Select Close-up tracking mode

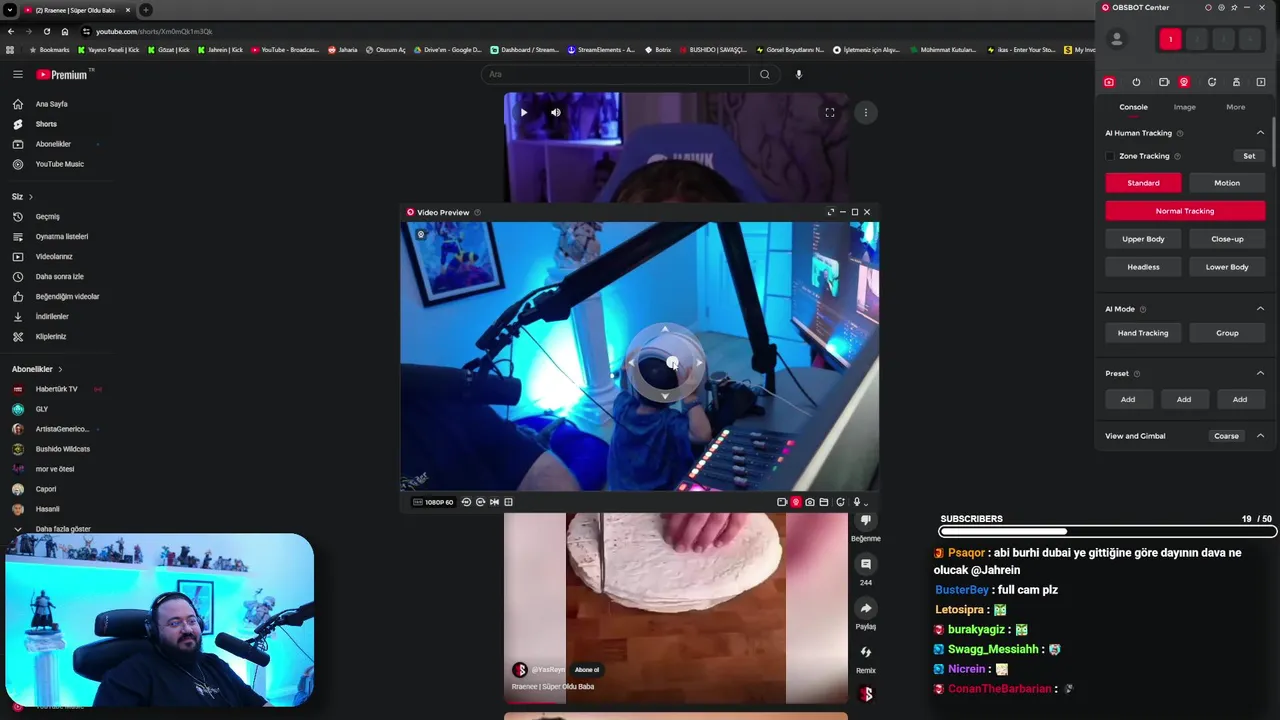pos(1227,239)
